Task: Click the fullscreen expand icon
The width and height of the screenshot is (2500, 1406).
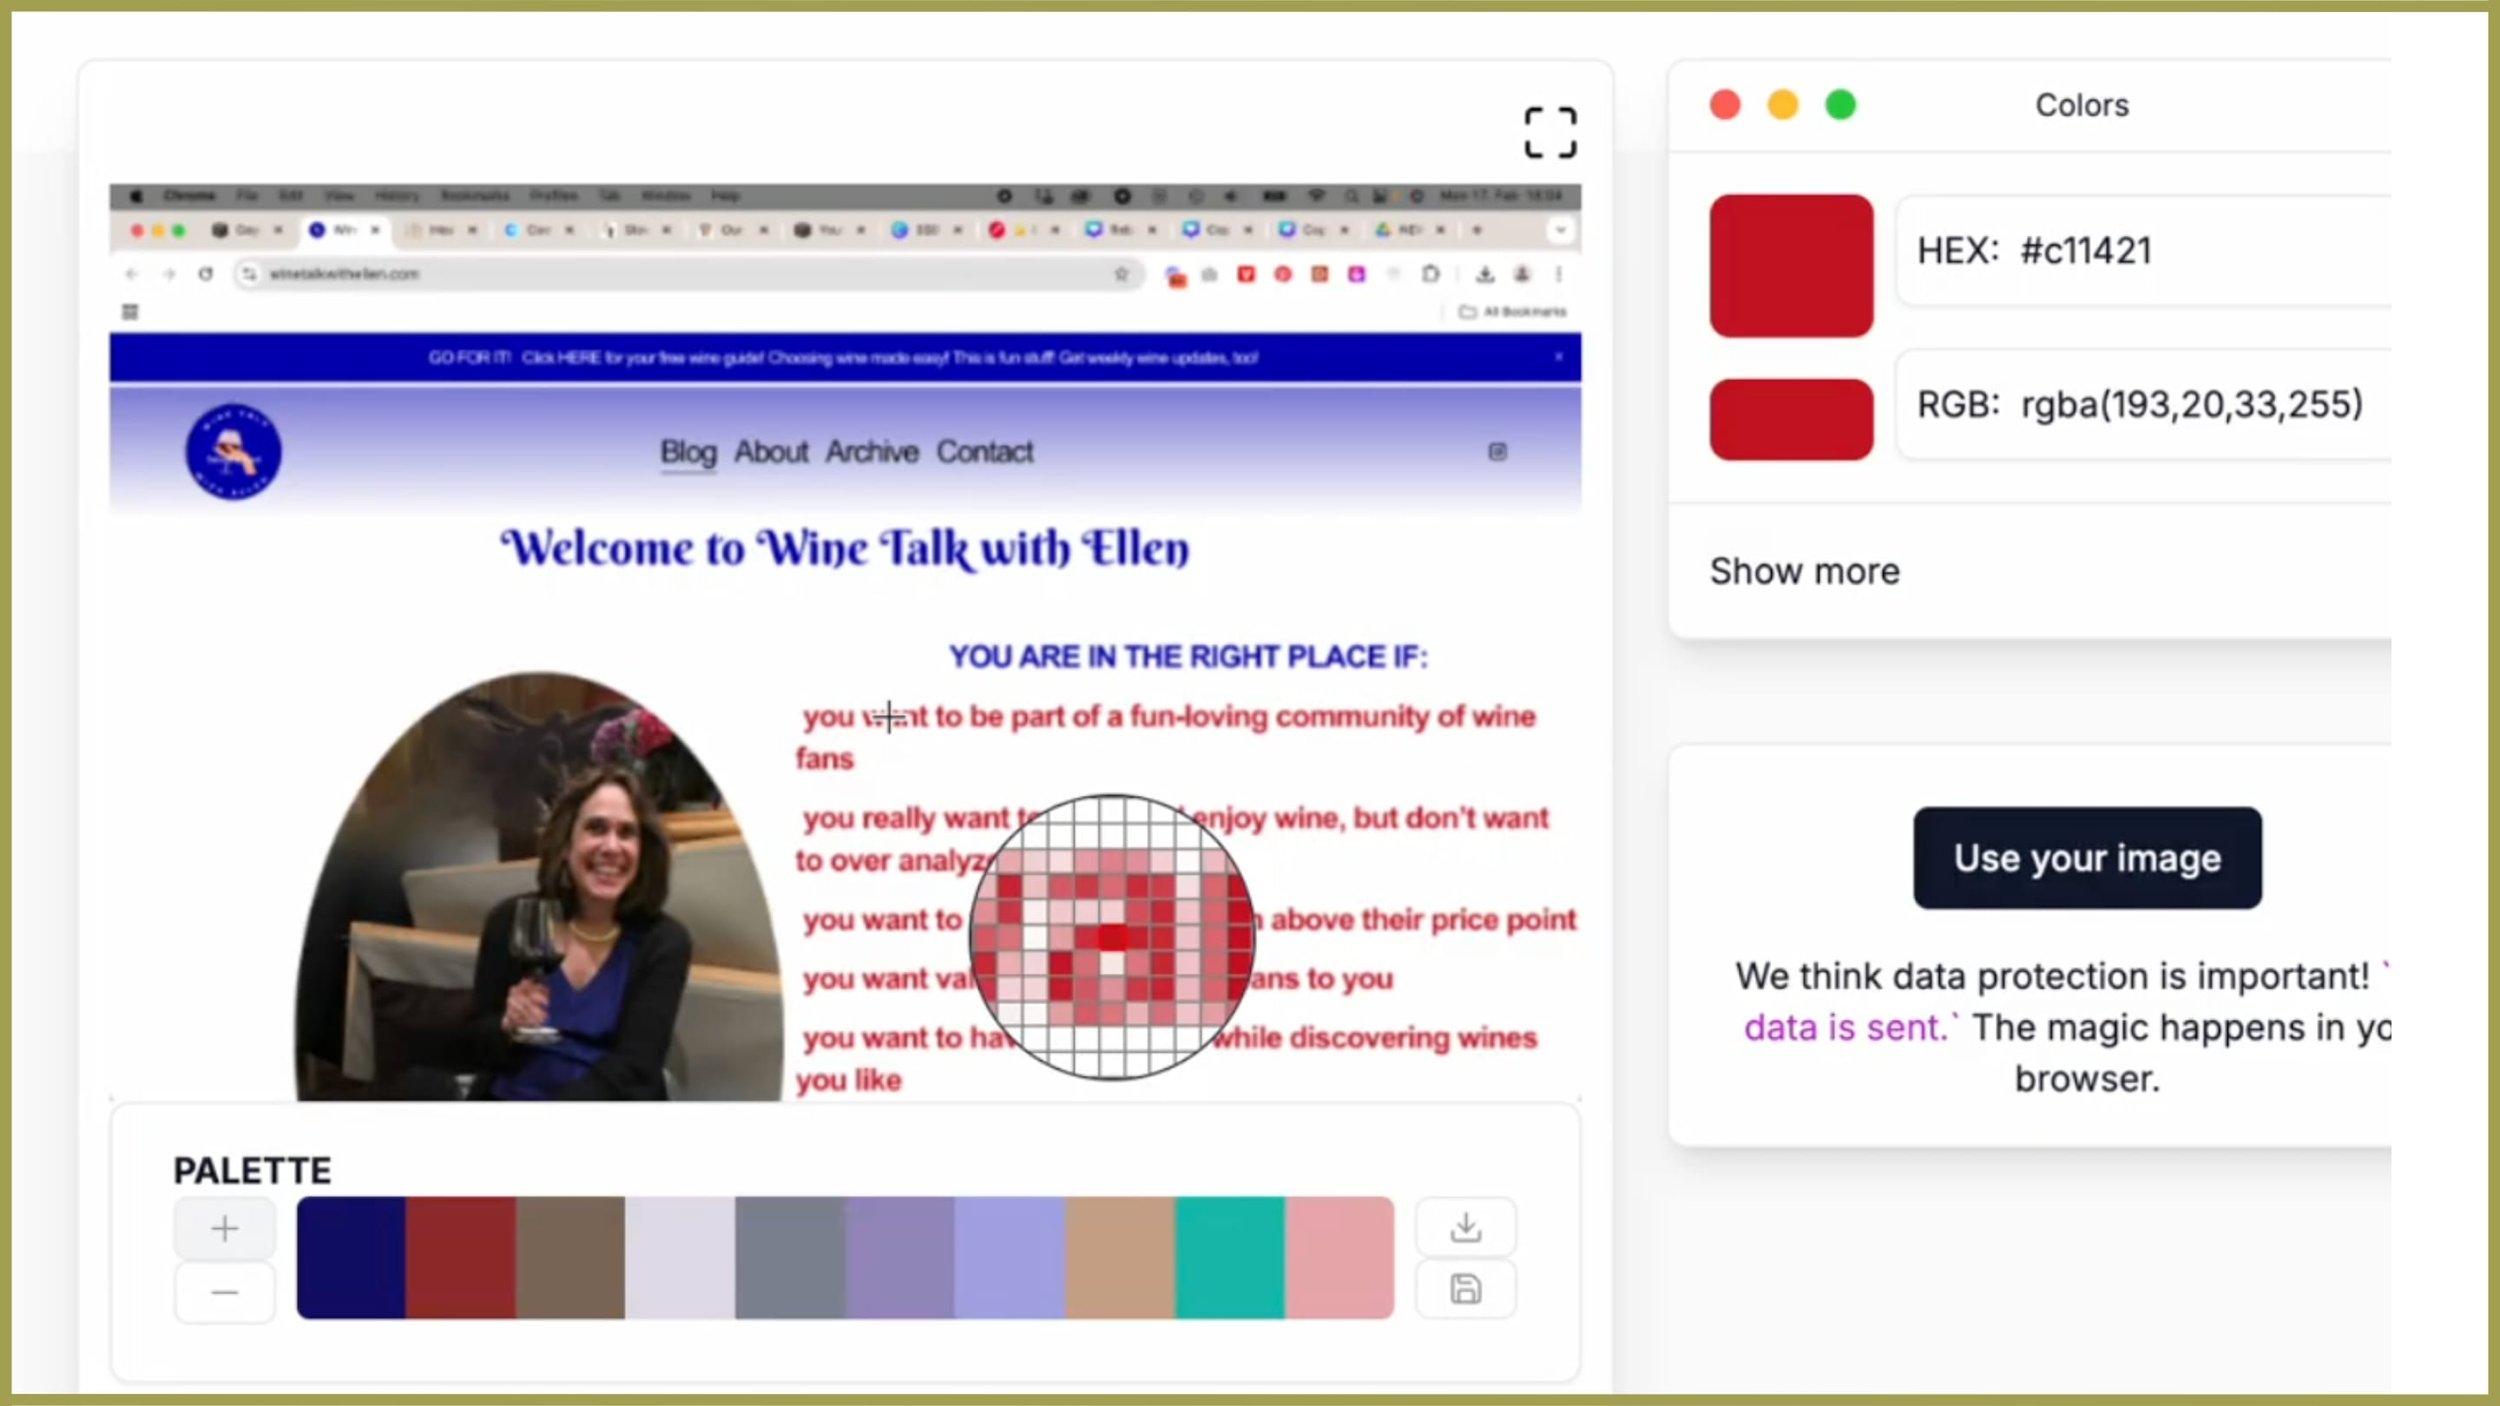Action: (1550, 133)
